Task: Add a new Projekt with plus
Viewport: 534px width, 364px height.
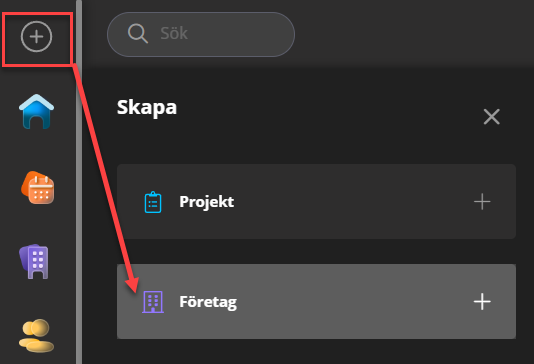Action: [482, 202]
